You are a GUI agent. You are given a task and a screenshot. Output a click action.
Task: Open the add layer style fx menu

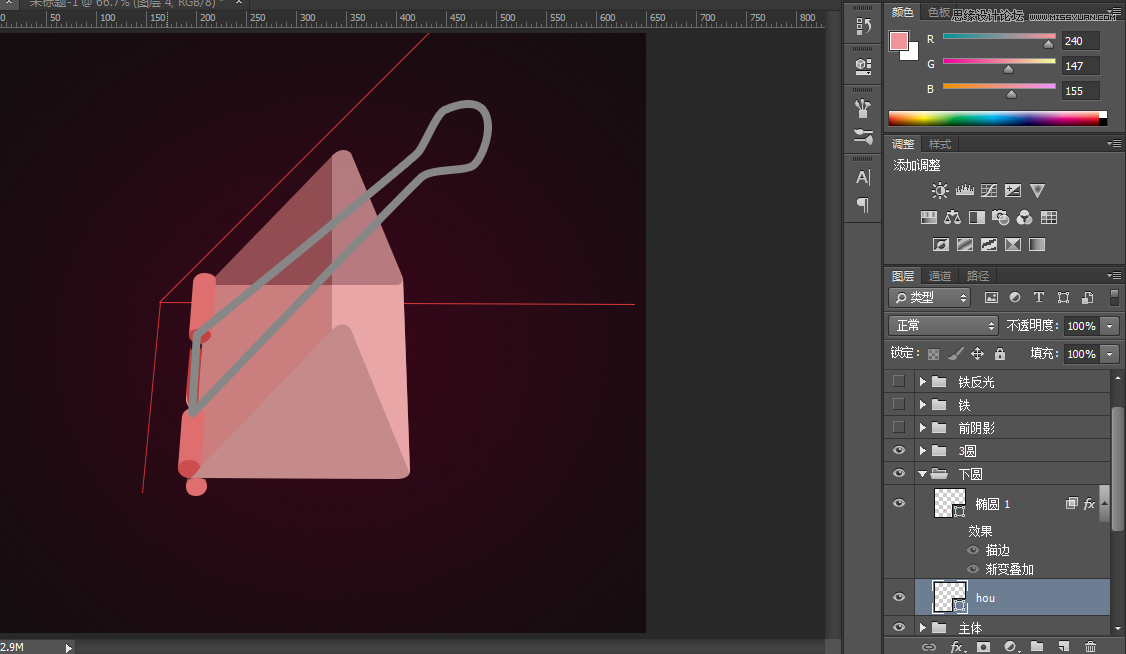coord(957,647)
